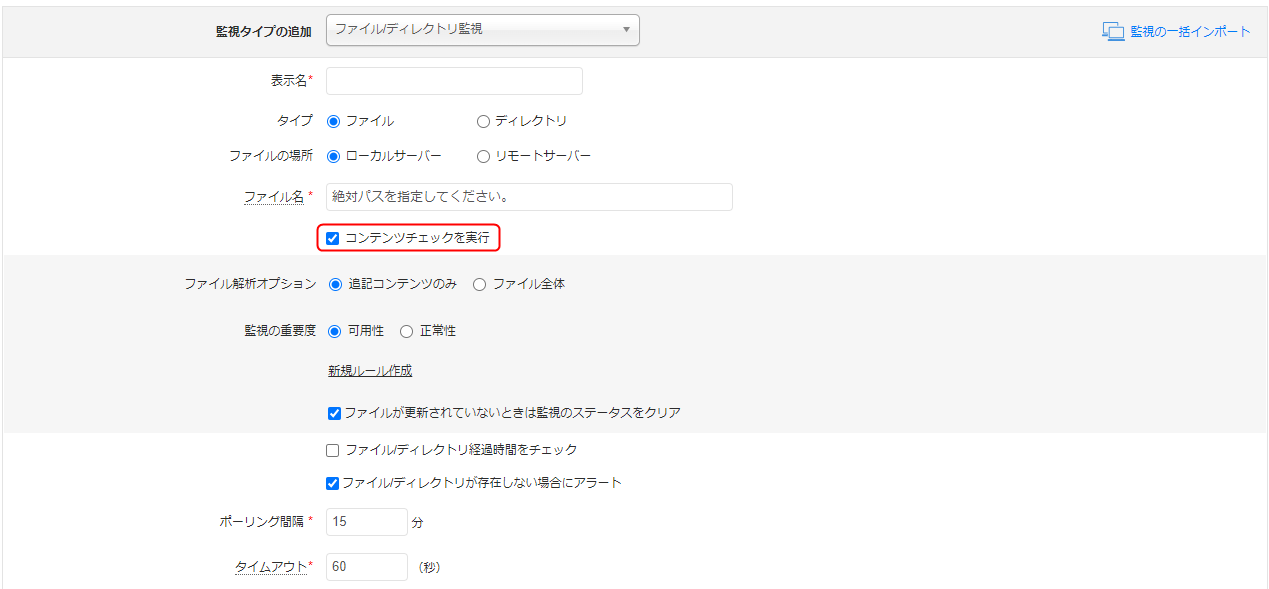Select 追記コンテンツのみ parsing option
The height and width of the screenshot is (589, 1269).
(335, 284)
